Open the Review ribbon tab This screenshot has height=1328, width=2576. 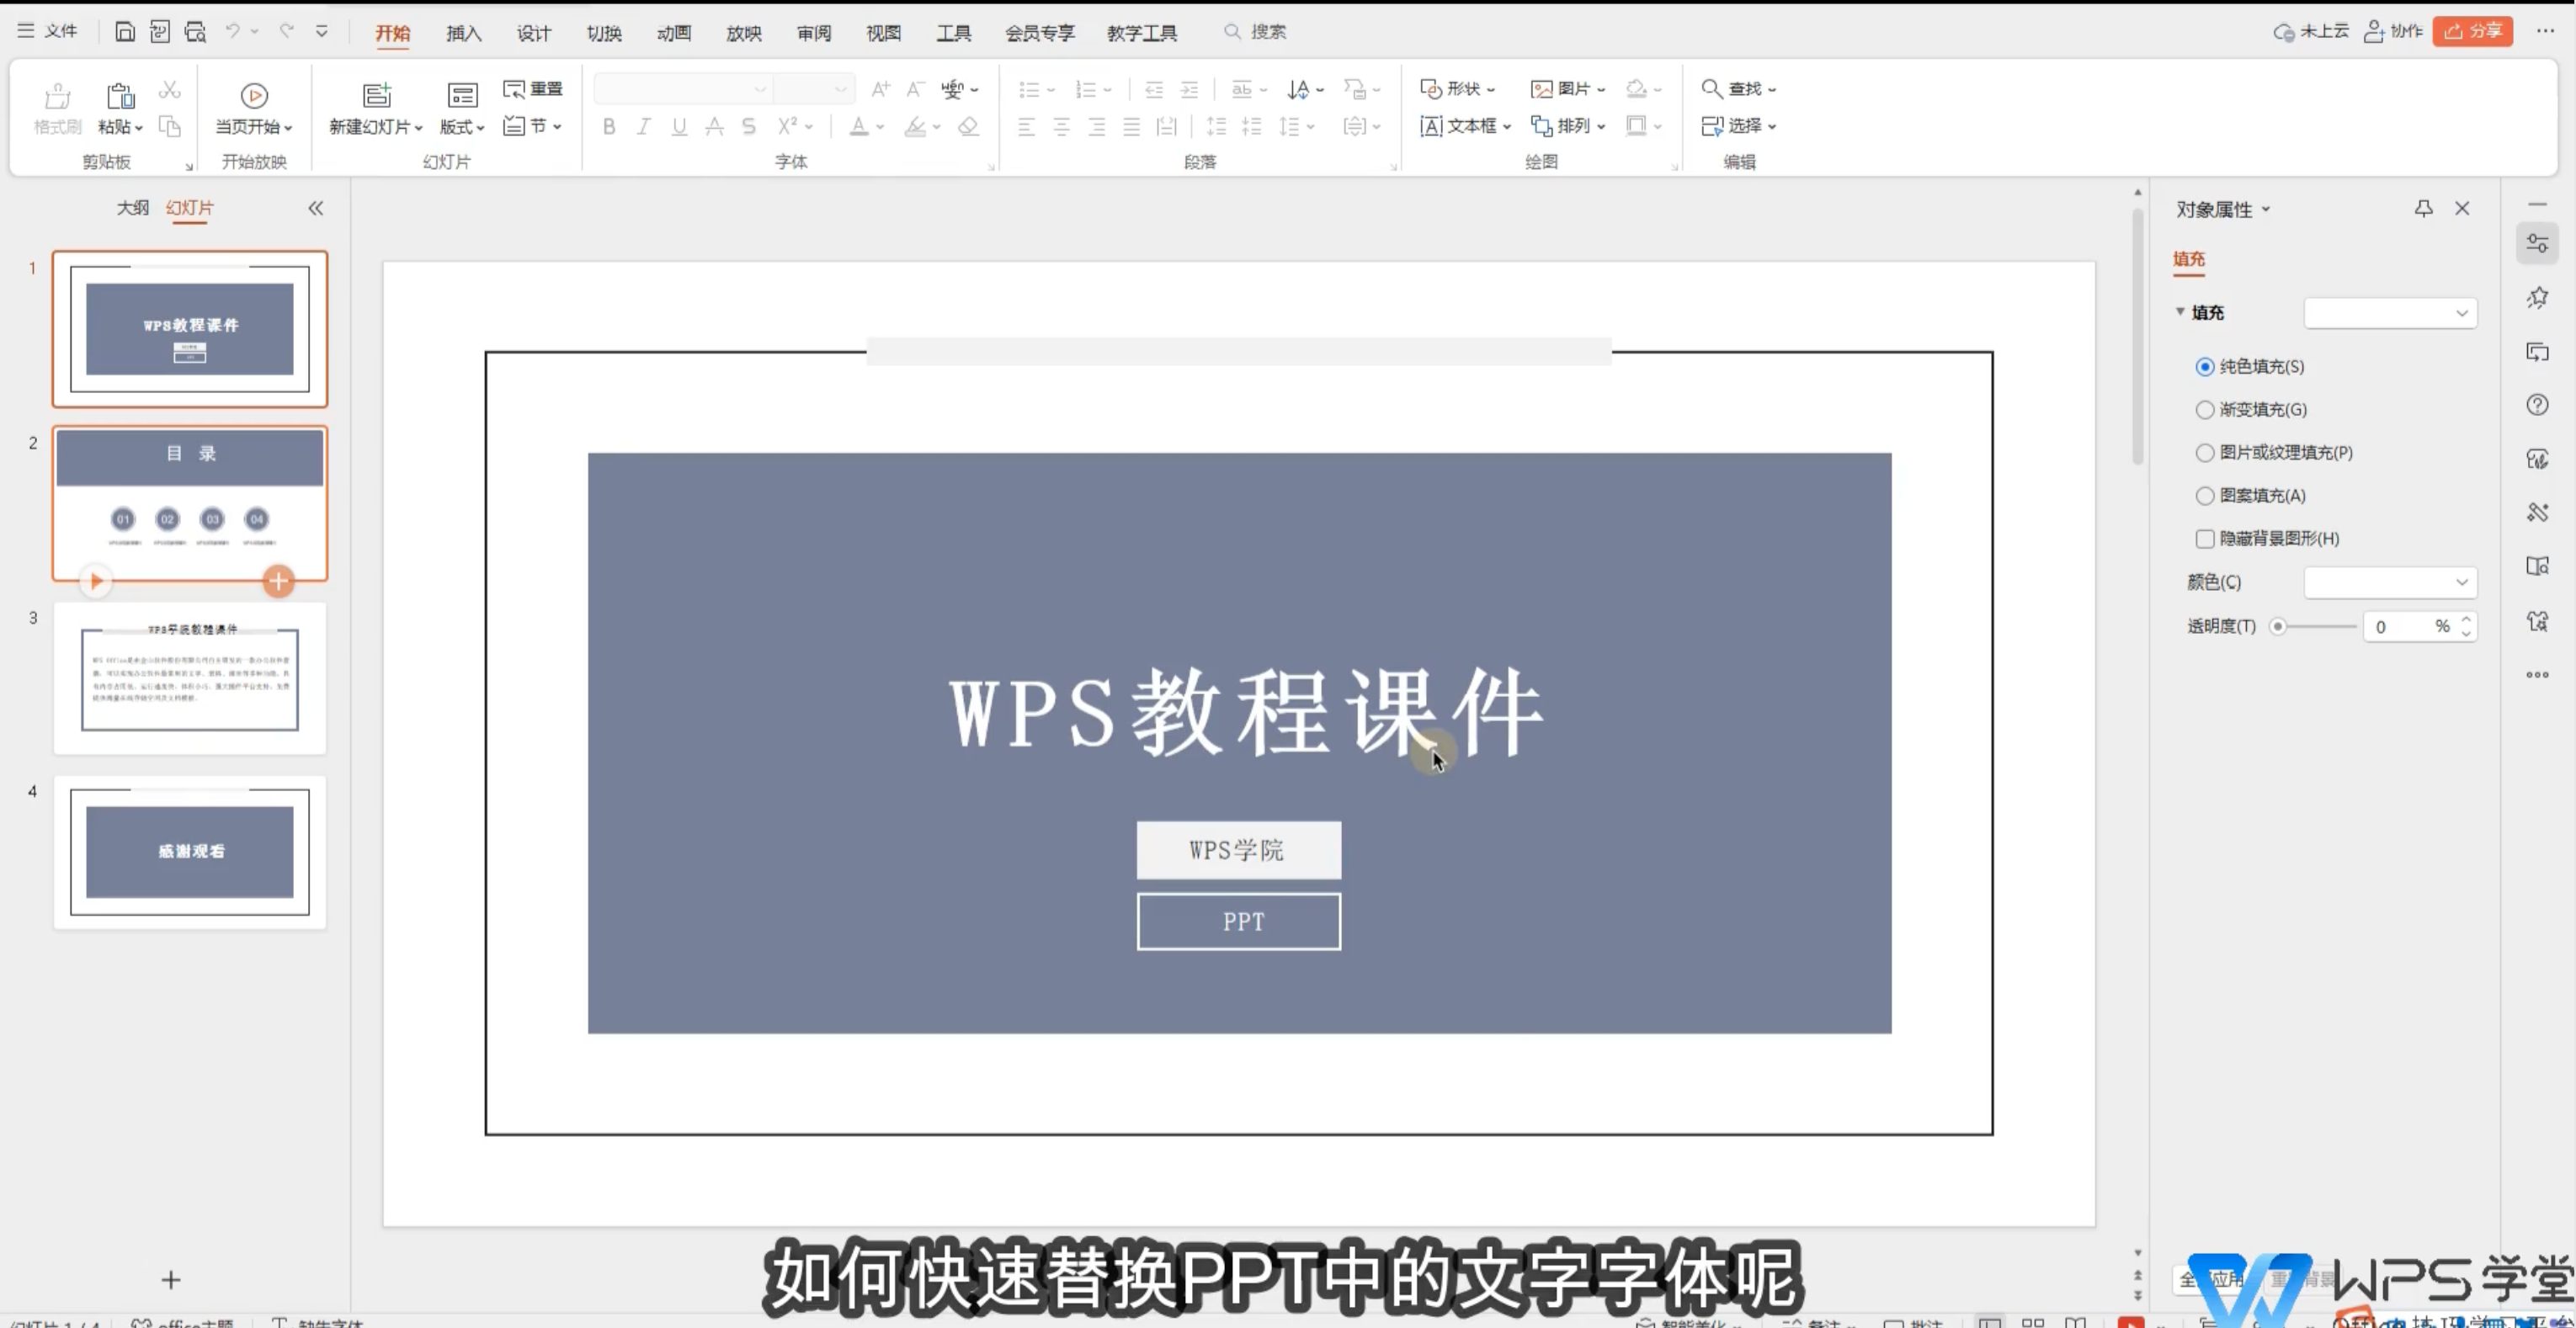(x=813, y=33)
